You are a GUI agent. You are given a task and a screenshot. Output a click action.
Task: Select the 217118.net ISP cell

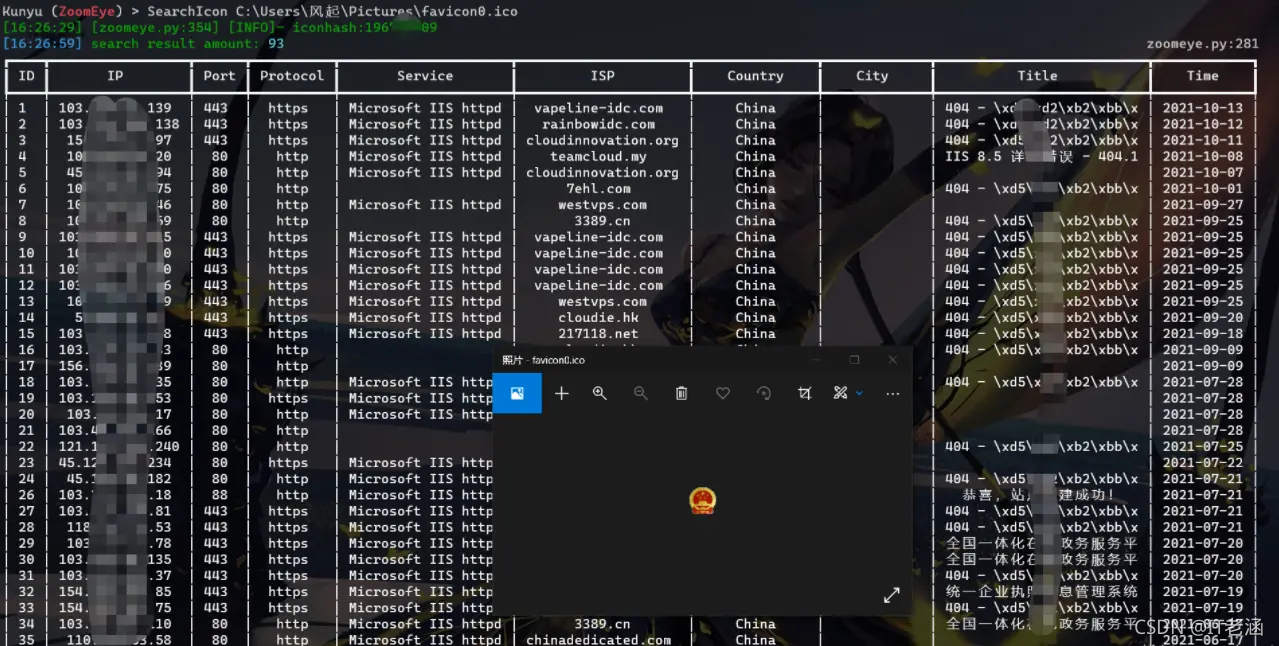click(598, 334)
